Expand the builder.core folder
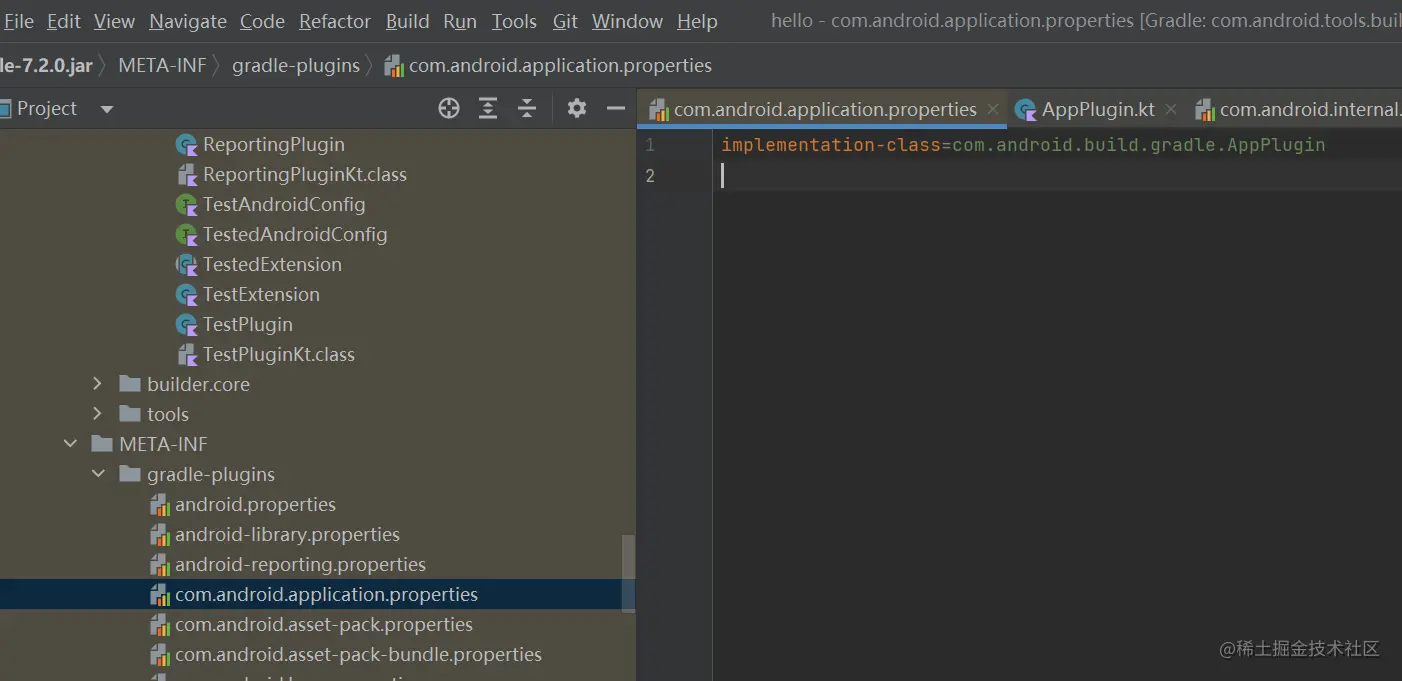Screen dimensions: 1402x681 click(97, 384)
